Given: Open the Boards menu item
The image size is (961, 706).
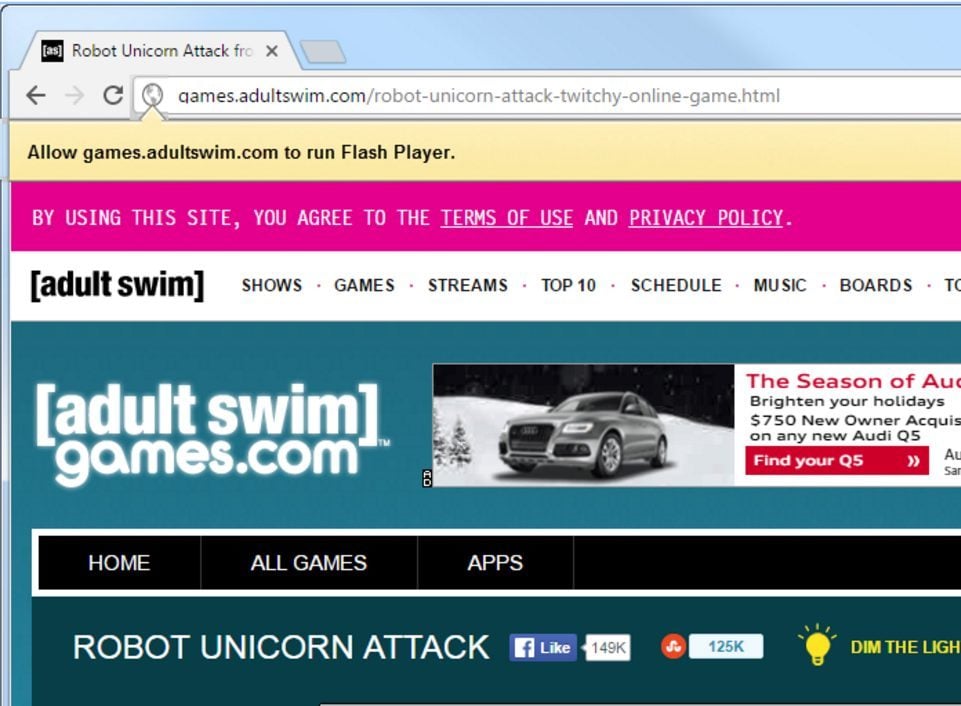Looking at the screenshot, I should [x=876, y=286].
